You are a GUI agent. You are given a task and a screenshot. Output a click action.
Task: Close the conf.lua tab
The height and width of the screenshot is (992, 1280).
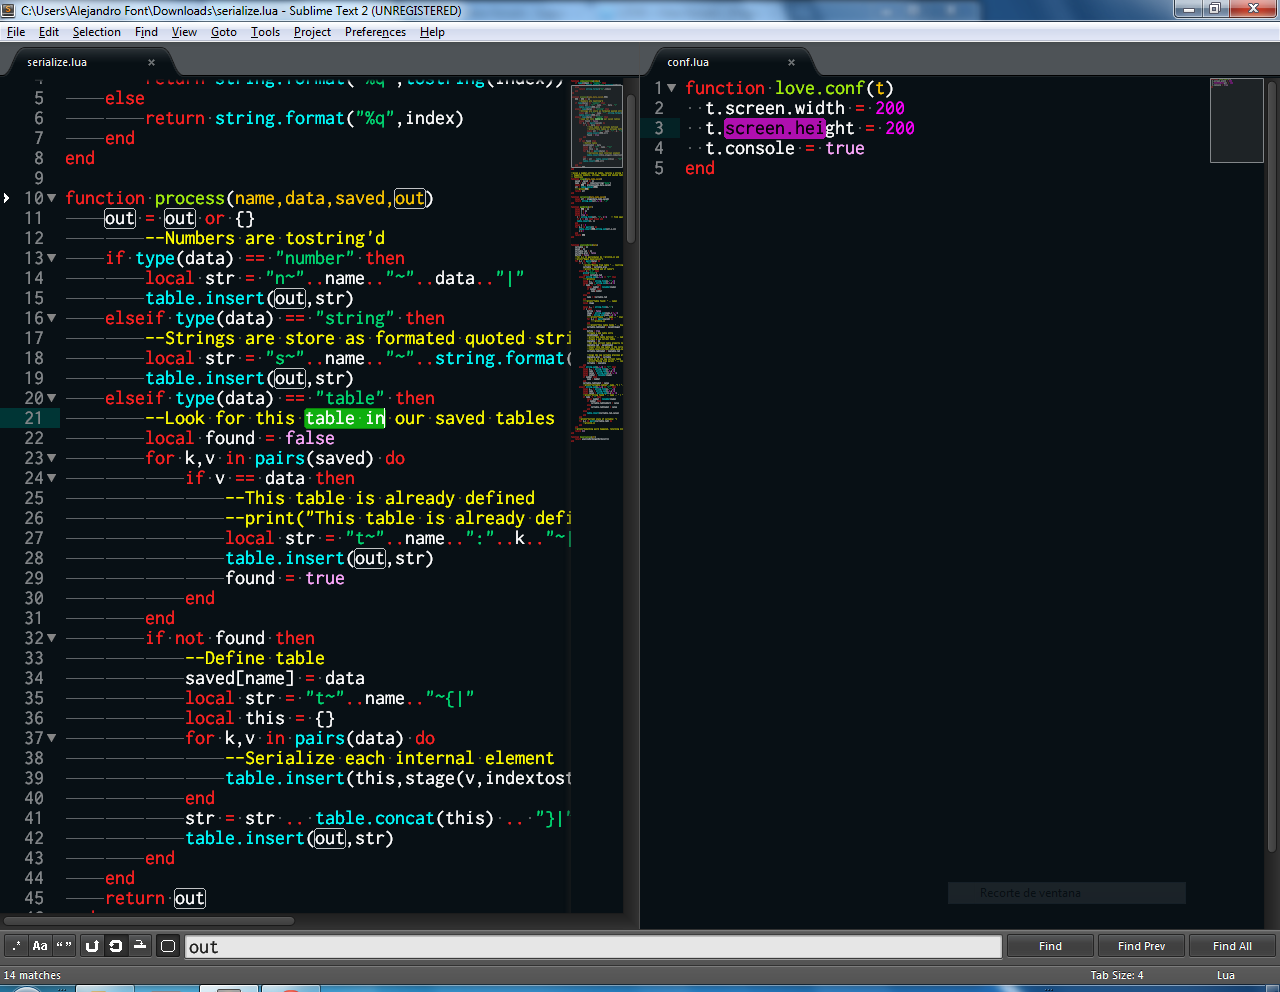coord(791,62)
